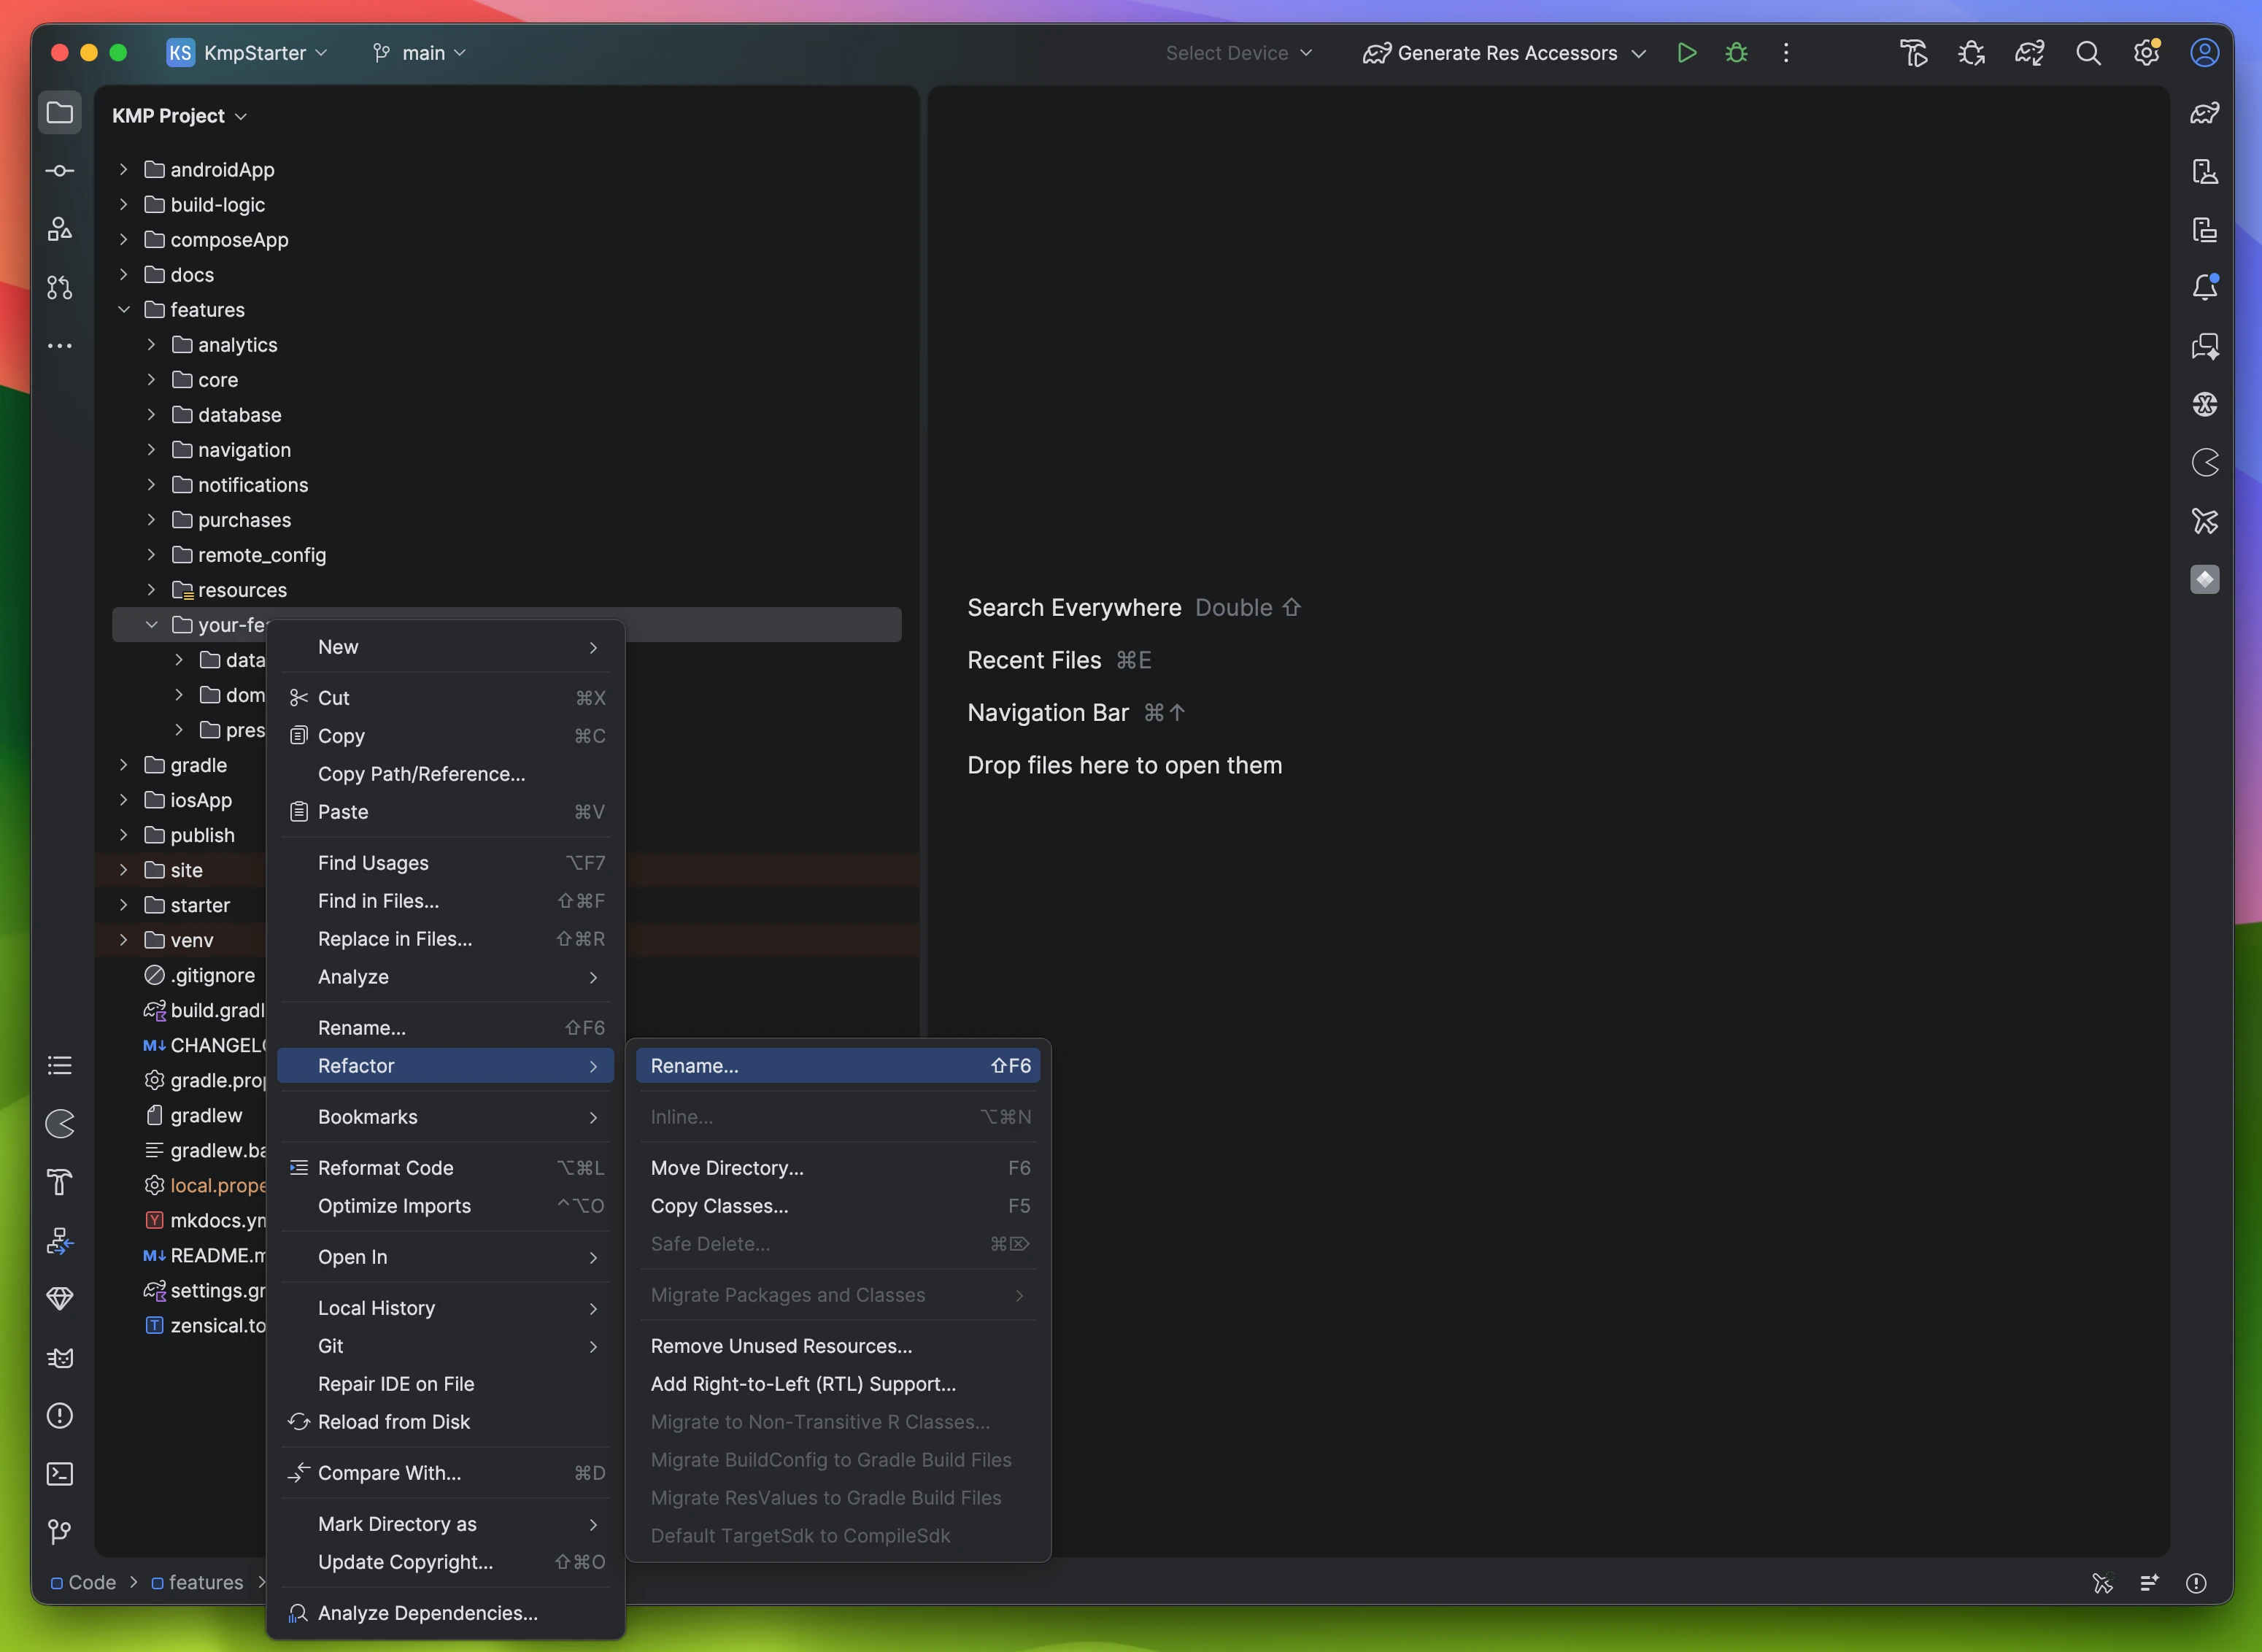
Task: Open the Select Device dropdown
Action: 1238,53
